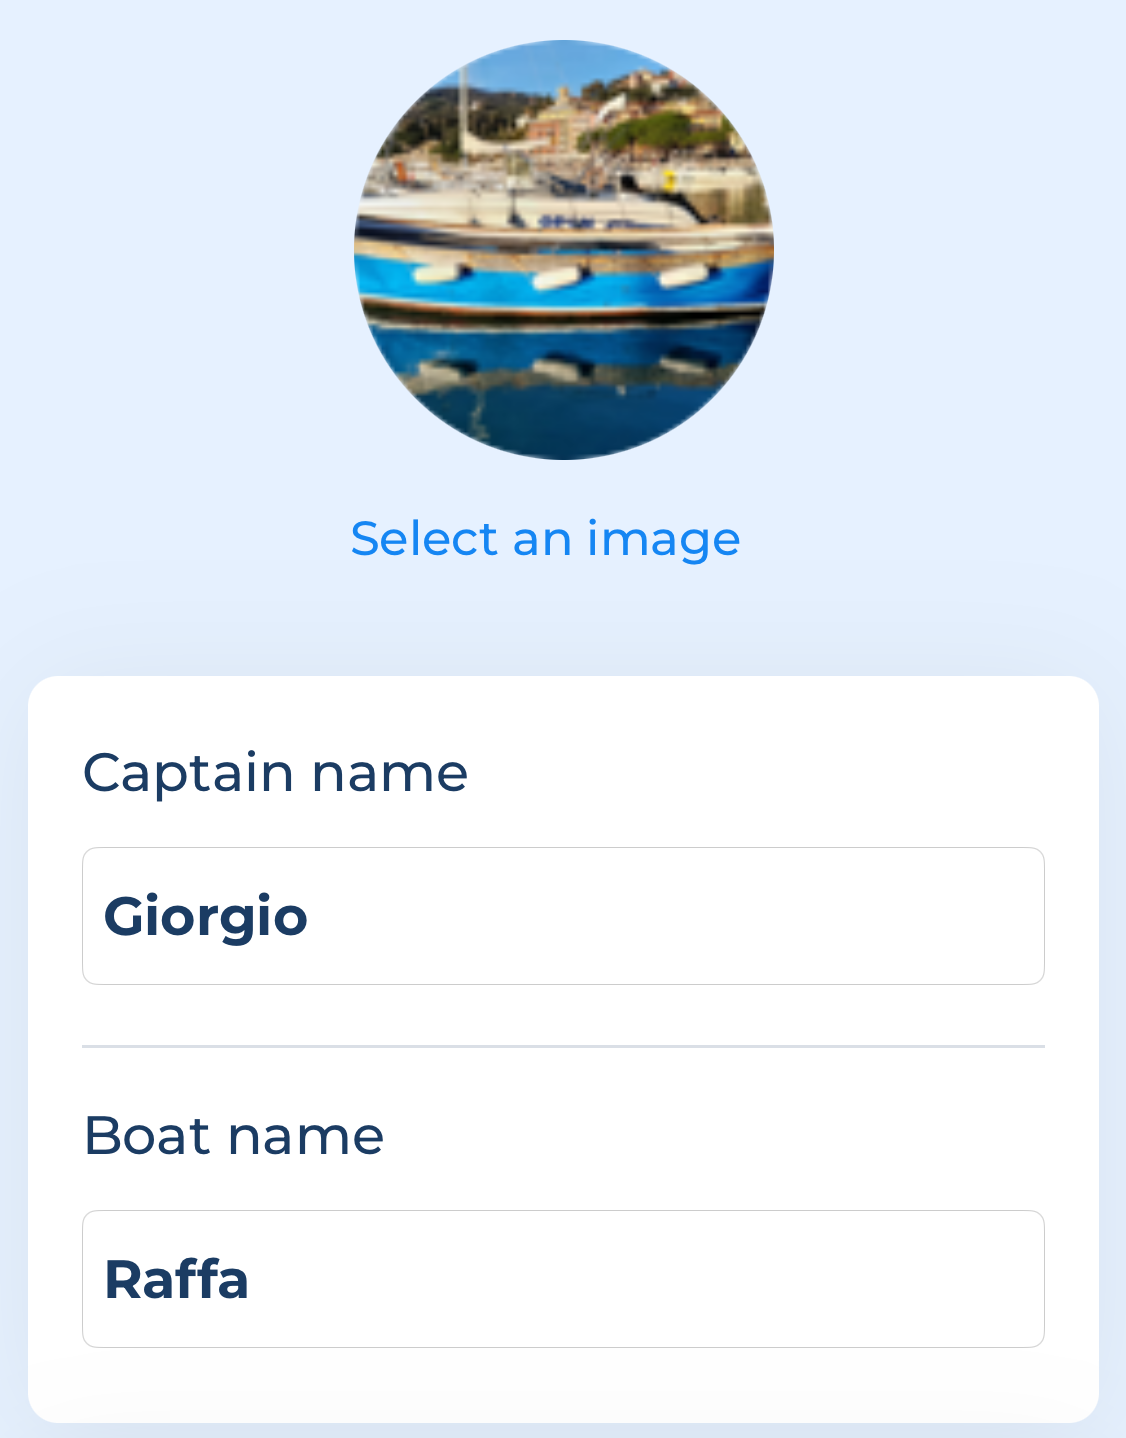Click the divider line between name sections

[x=563, y=1047]
